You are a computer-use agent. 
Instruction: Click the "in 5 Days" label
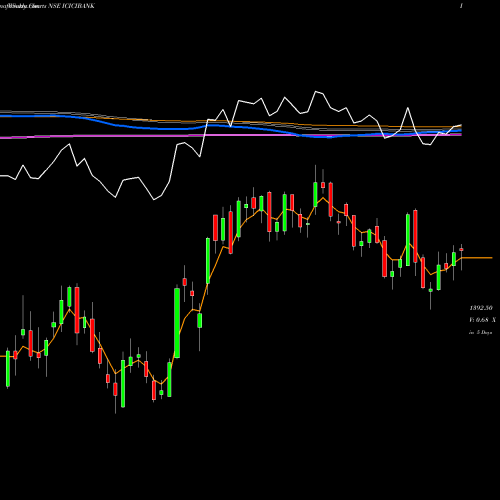[x=480, y=332]
